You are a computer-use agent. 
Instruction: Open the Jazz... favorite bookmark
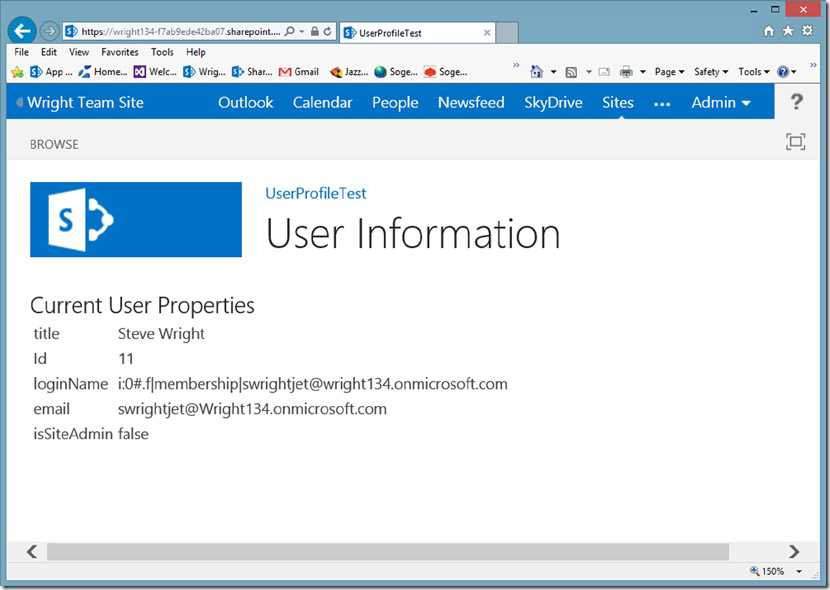pos(349,71)
